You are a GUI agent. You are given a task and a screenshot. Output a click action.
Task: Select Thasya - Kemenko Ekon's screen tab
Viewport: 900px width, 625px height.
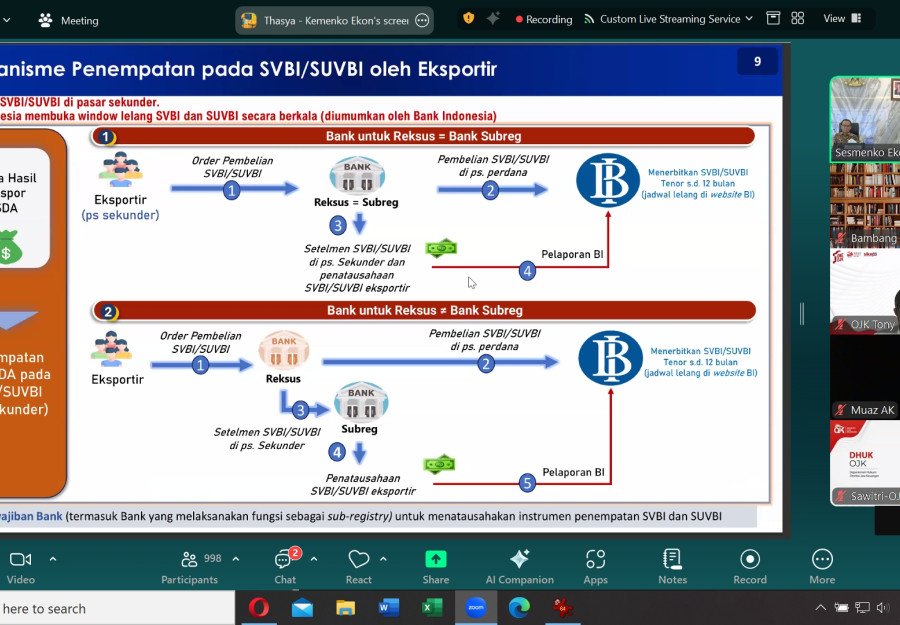(334, 21)
